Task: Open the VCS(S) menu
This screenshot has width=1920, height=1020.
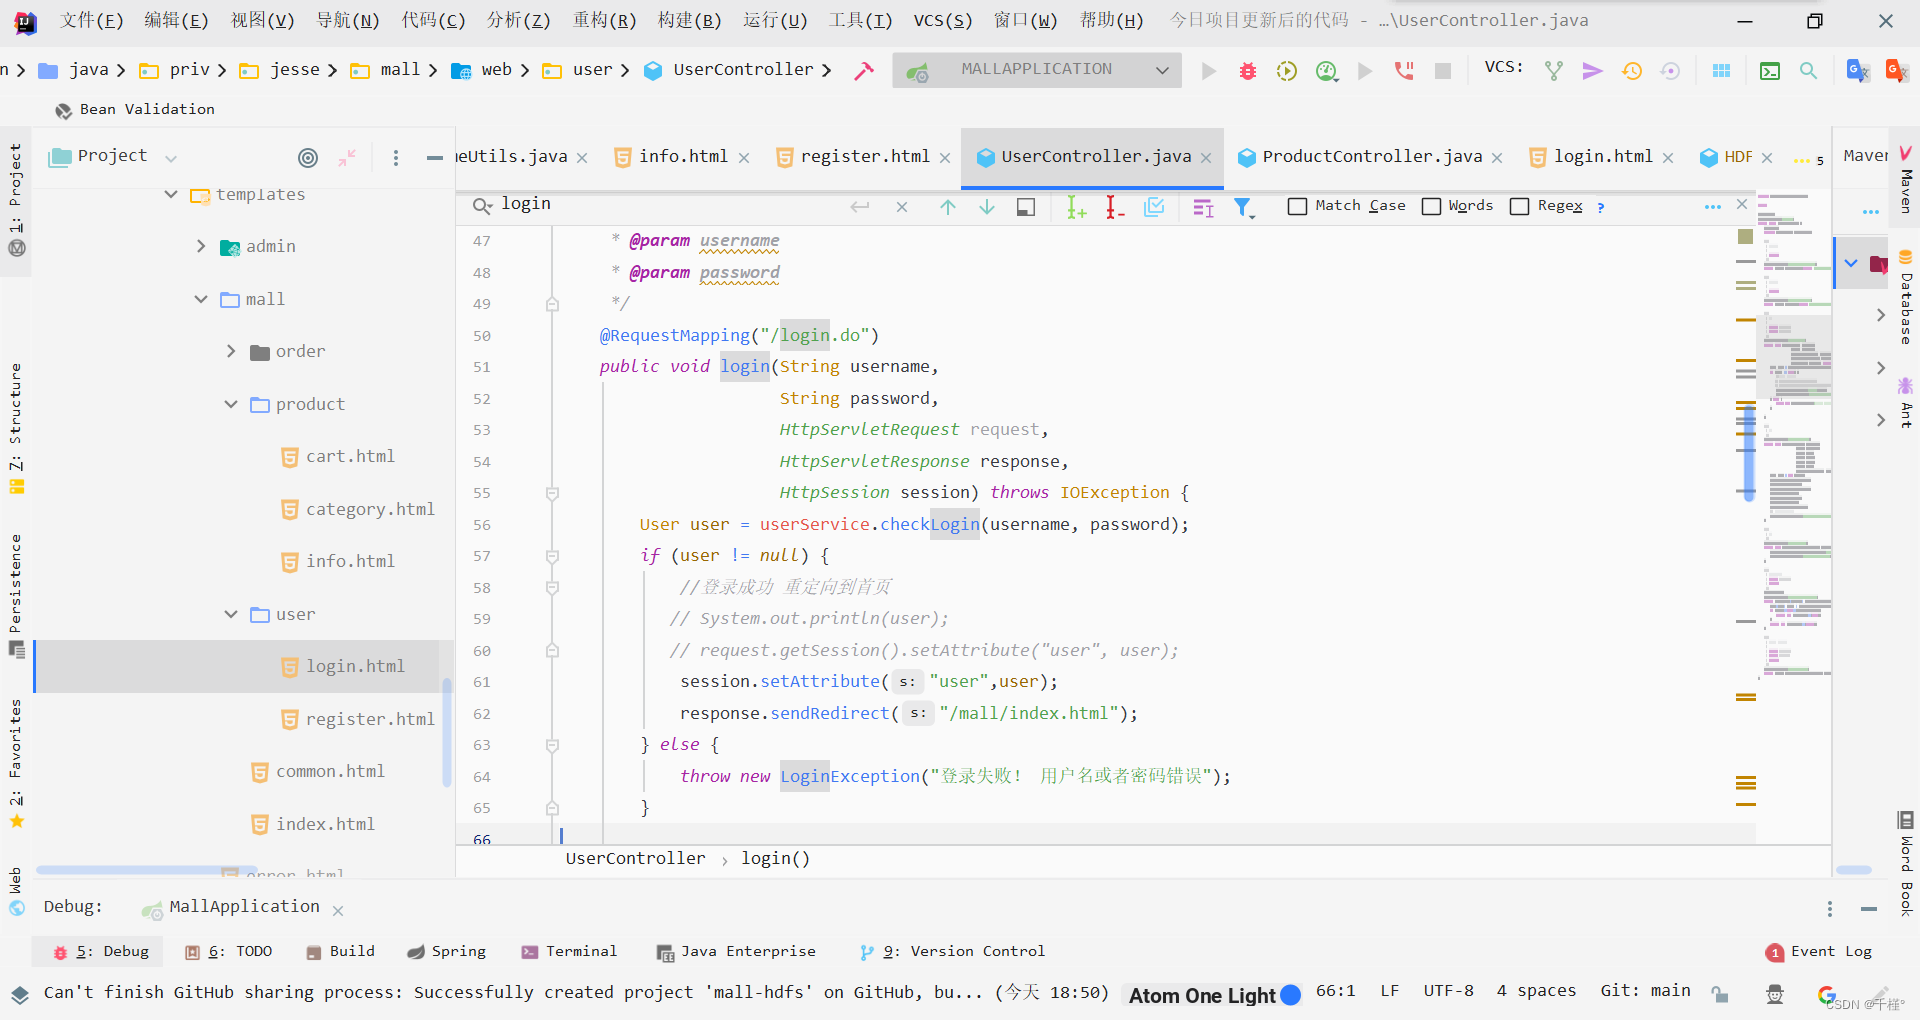Action: point(942,20)
